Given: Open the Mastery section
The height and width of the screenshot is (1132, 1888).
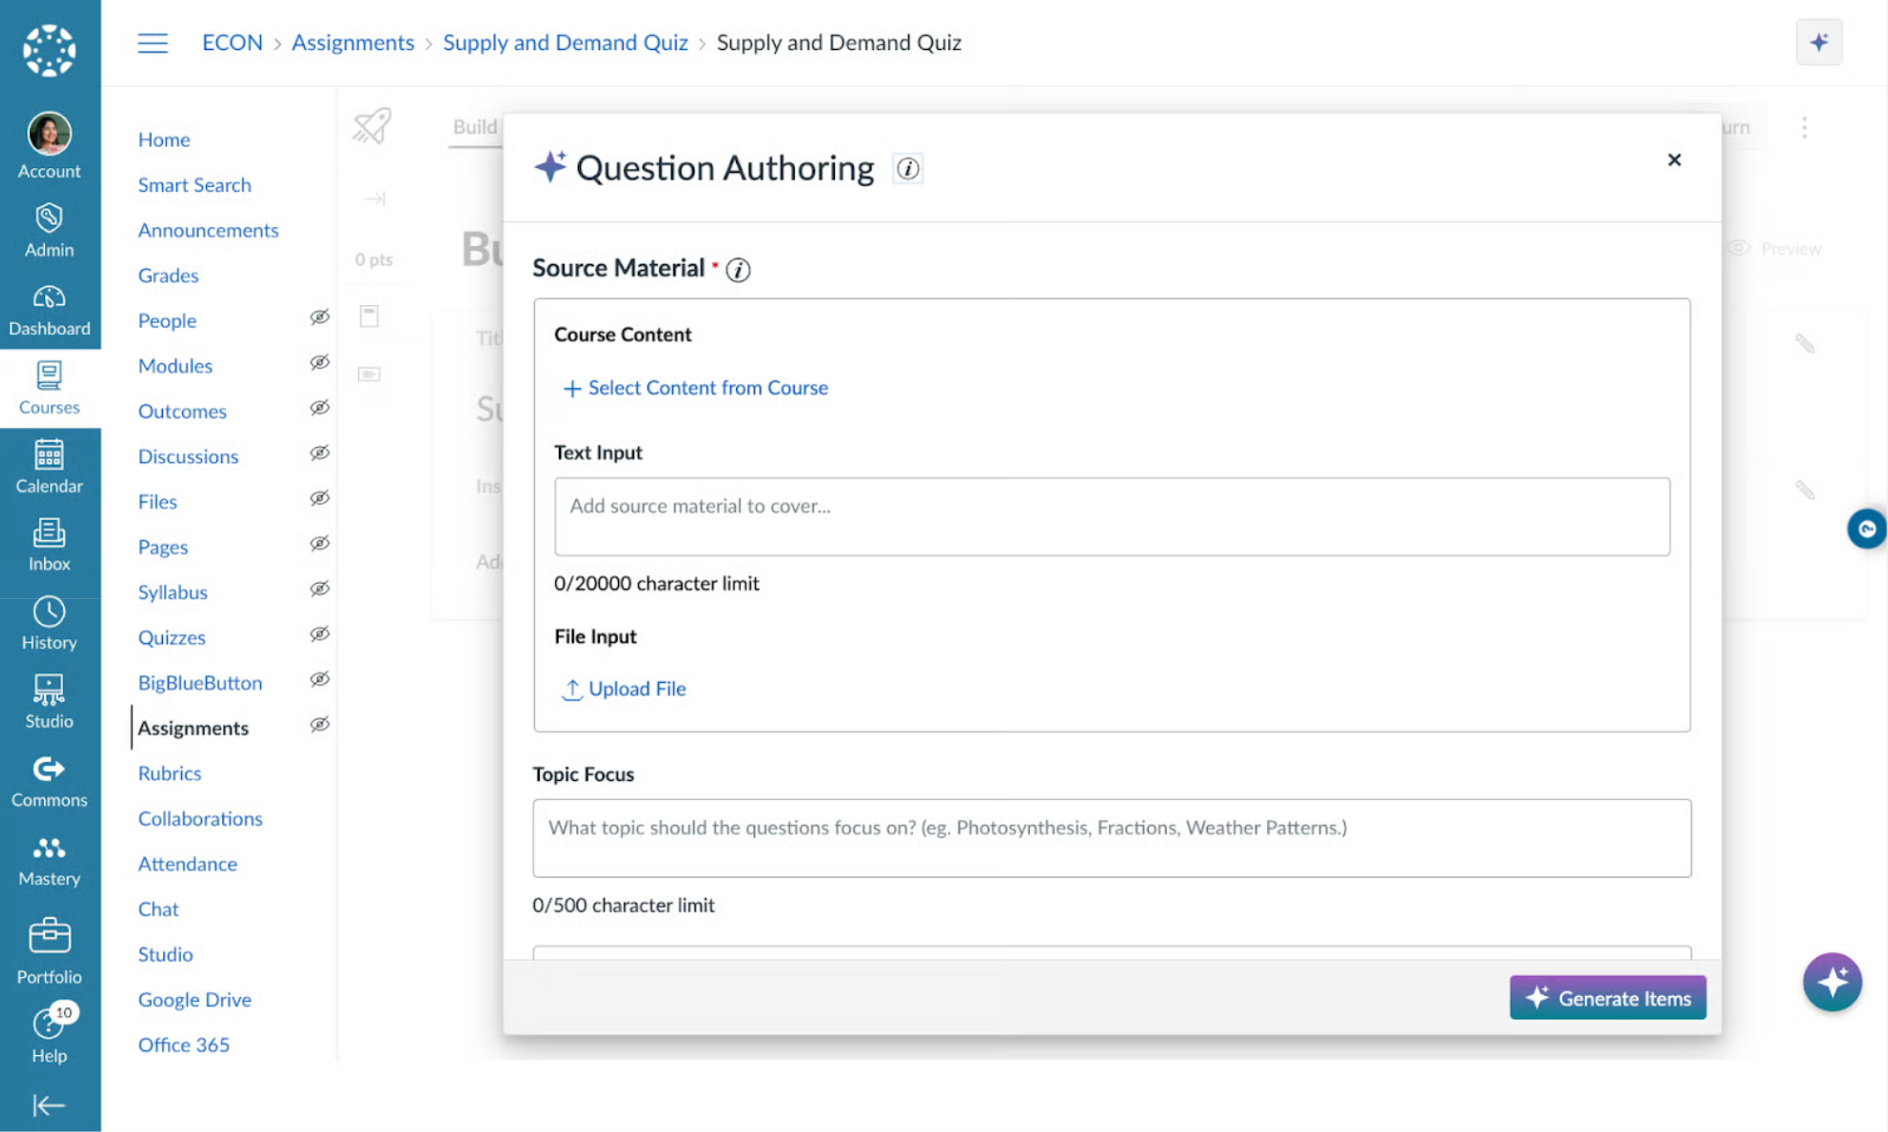Looking at the screenshot, I should (x=49, y=860).
